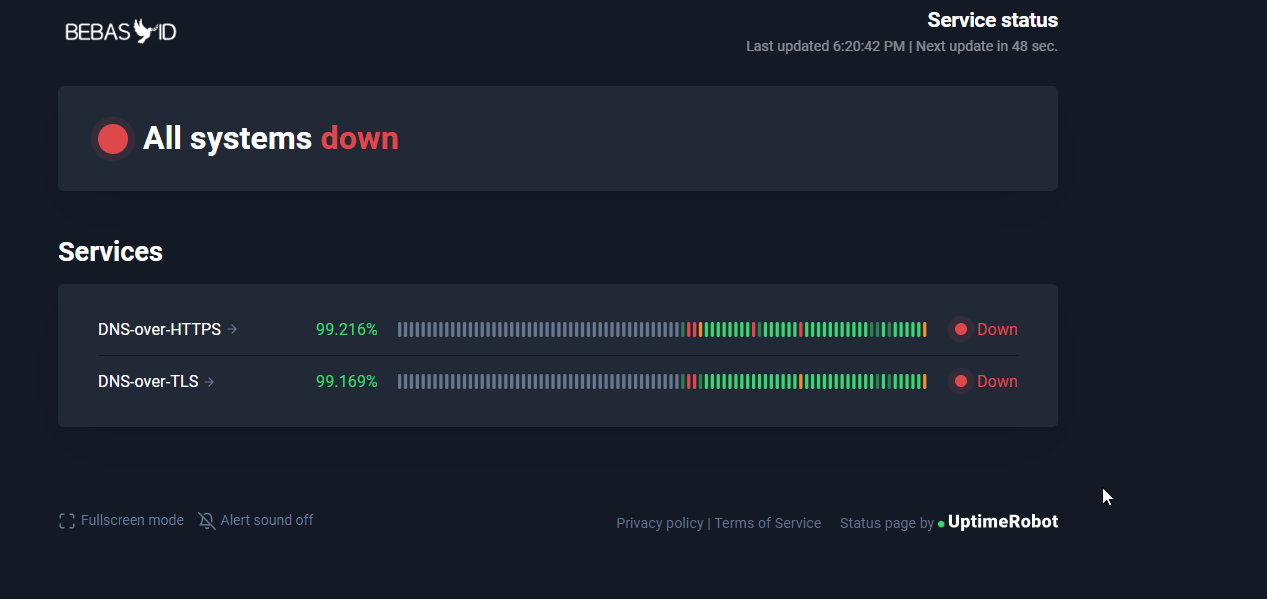Open the Privacy policy link

pos(659,522)
